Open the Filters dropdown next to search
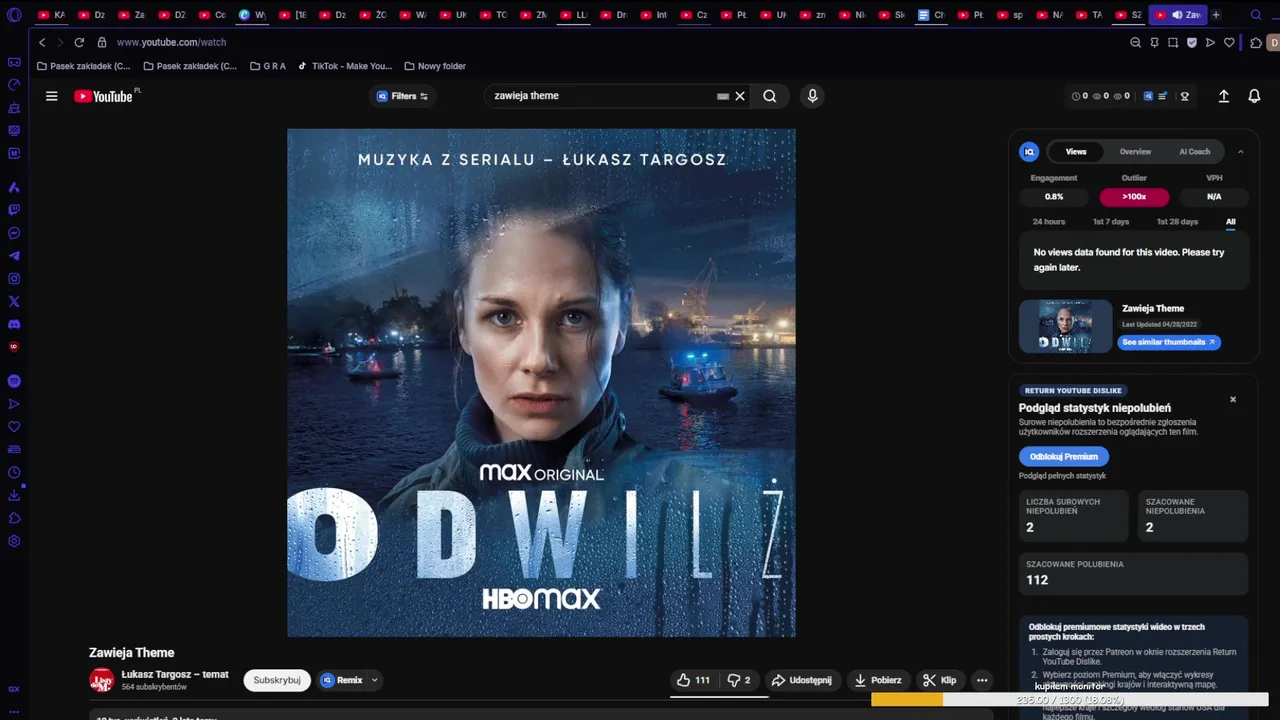This screenshot has height=720, width=1280. point(402,96)
